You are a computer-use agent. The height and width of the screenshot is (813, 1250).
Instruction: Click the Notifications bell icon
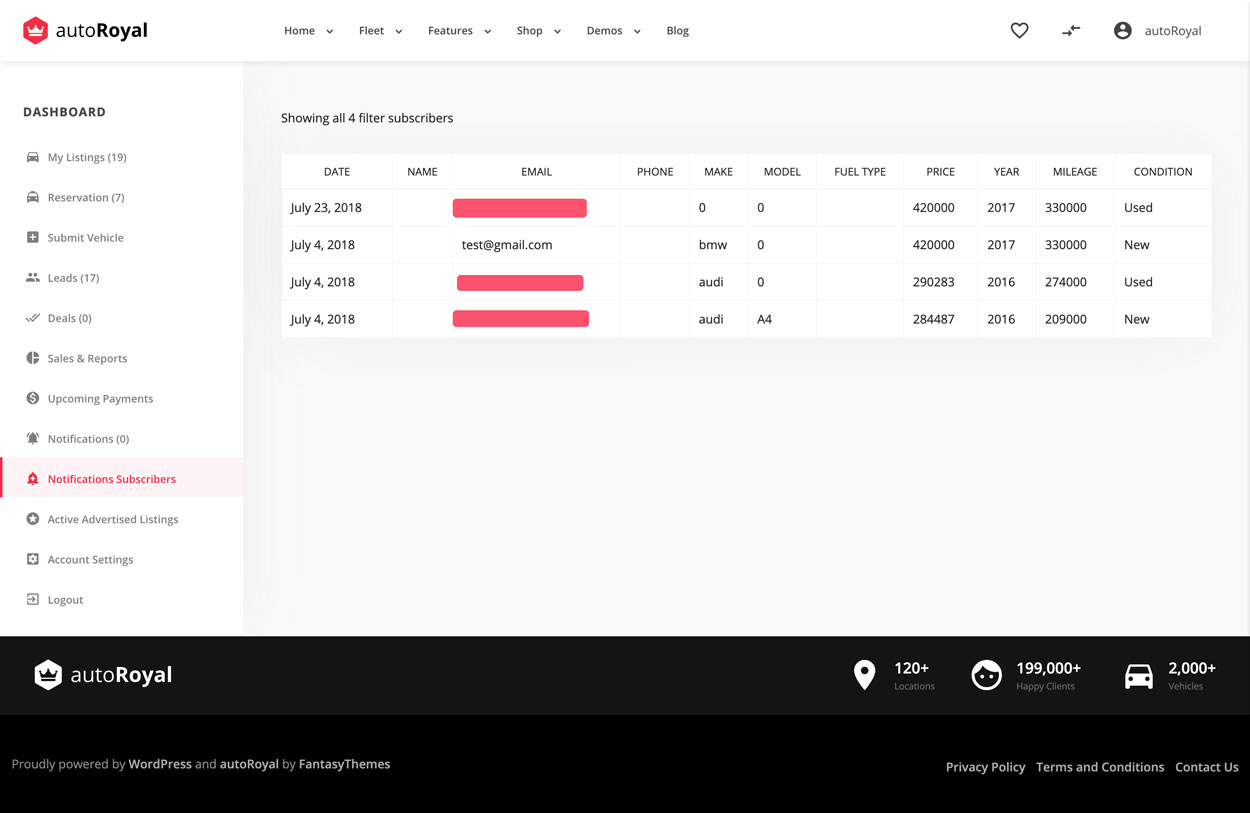[x=33, y=438]
